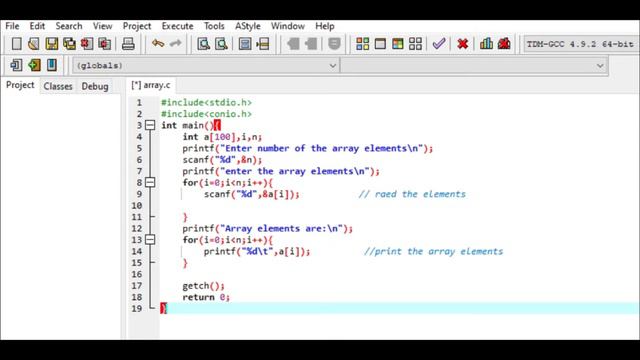Stop execution with the red X icon
Screen dimensions: 640x360
click(x=462, y=44)
